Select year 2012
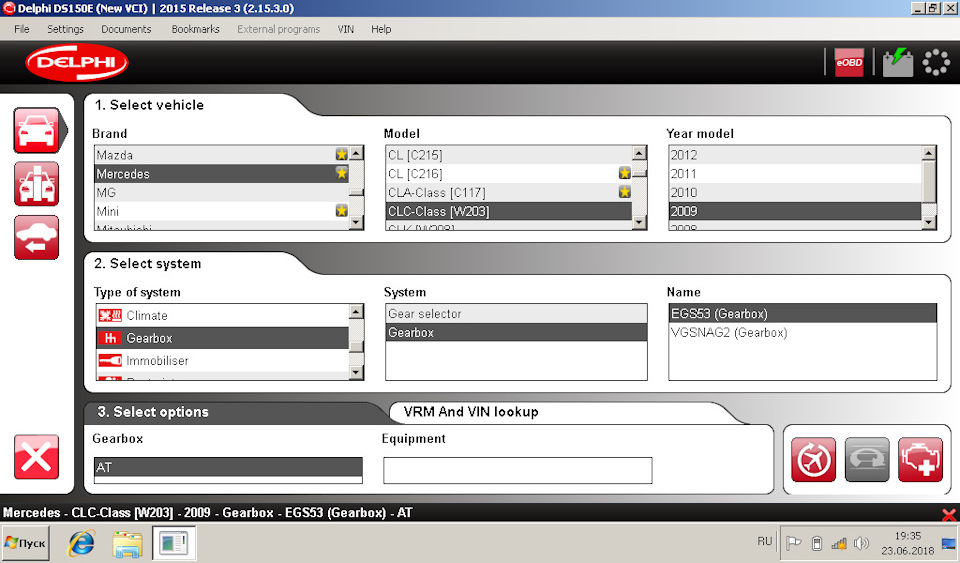 click(x=795, y=155)
